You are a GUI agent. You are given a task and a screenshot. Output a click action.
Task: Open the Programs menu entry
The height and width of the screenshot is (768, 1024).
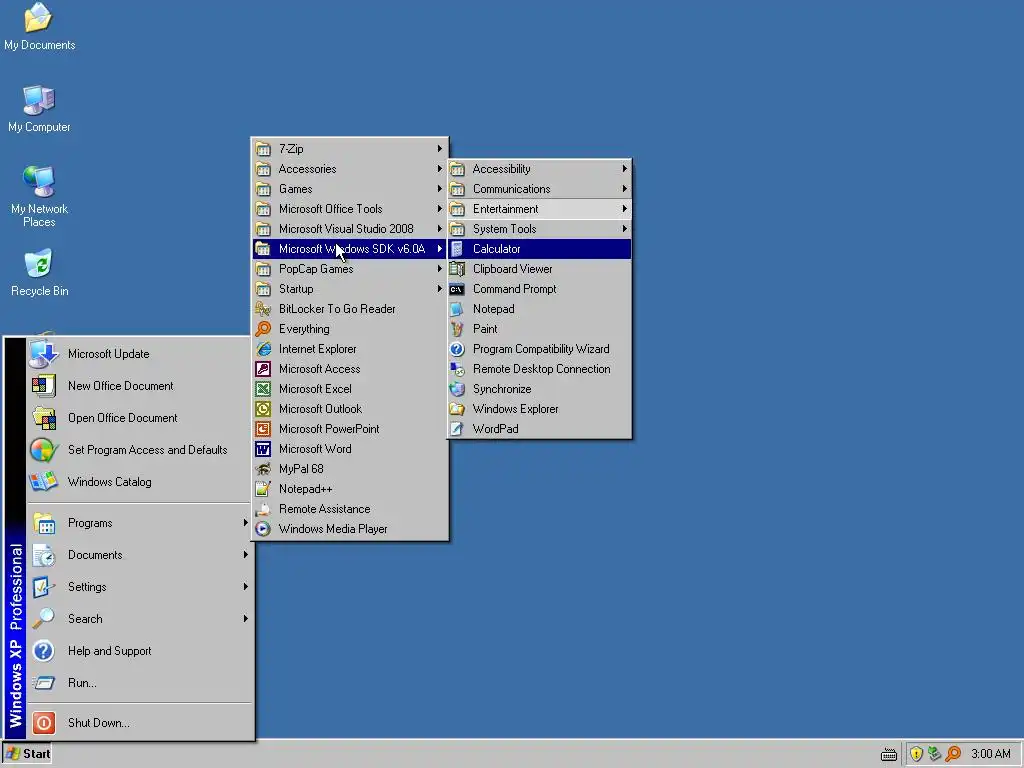pos(139,523)
